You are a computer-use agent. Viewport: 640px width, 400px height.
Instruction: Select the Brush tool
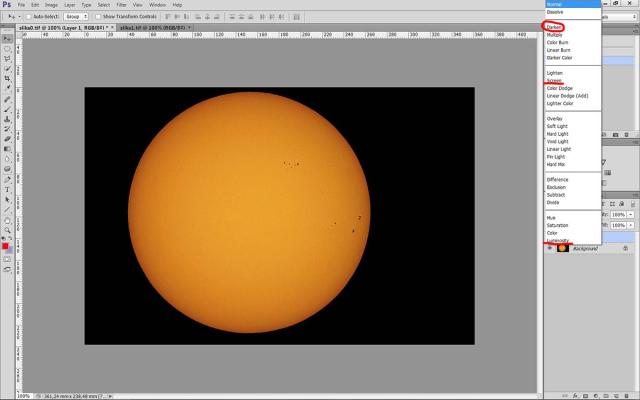point(6,109)
